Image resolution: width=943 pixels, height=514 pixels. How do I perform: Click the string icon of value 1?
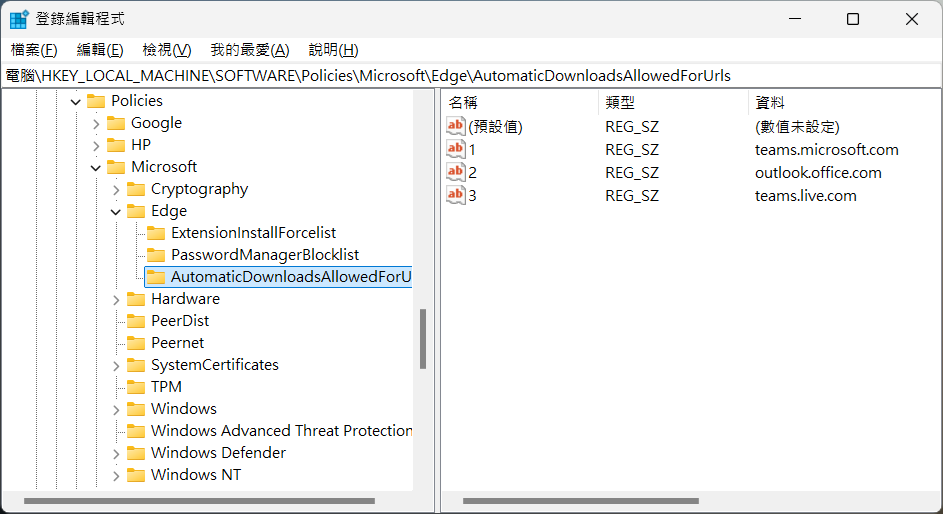(456, 150)
